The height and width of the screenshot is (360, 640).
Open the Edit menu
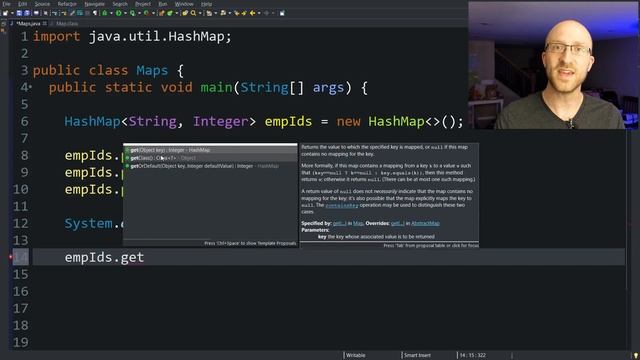(x=22, y=4)
